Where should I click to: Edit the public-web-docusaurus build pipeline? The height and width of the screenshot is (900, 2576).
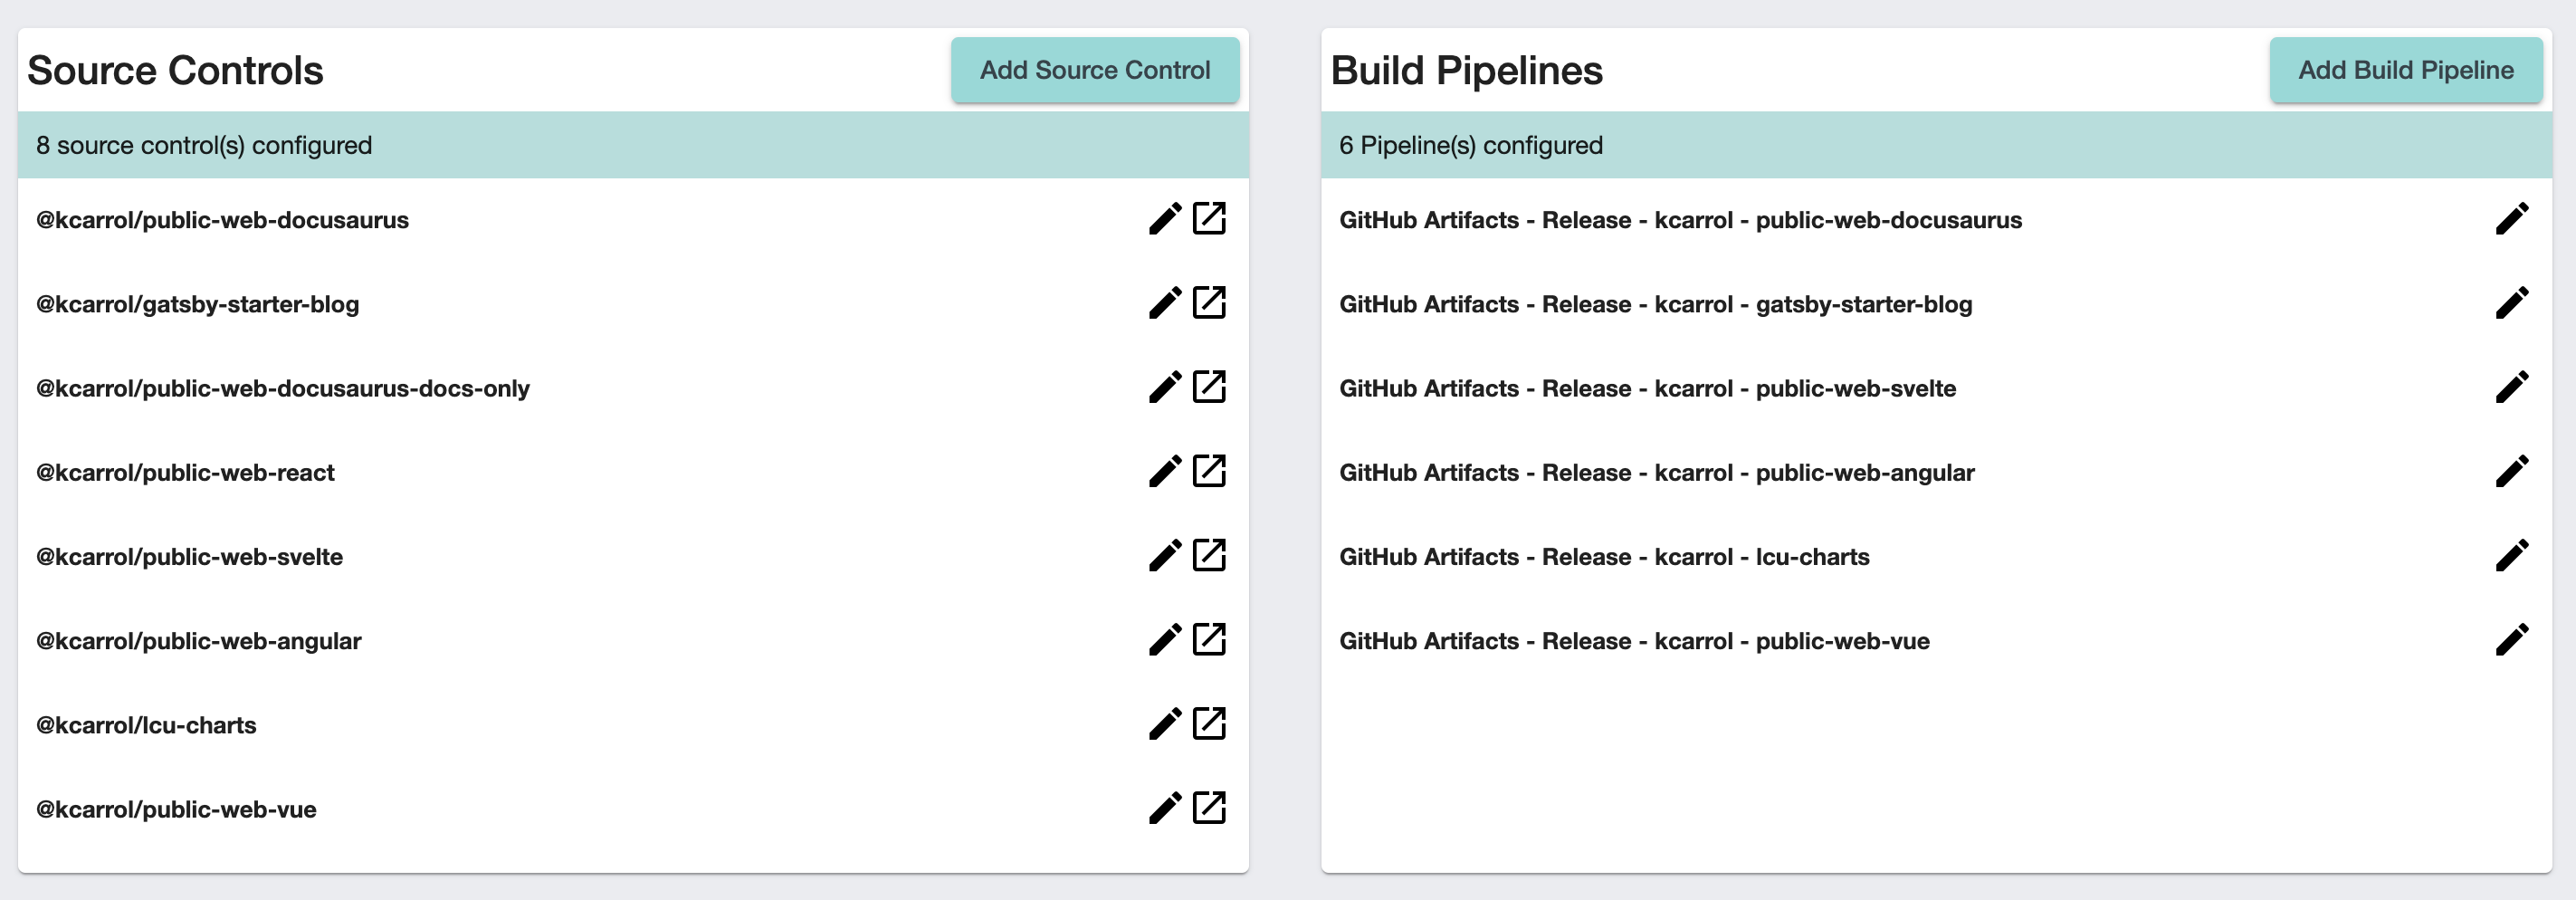(2512, 218)
